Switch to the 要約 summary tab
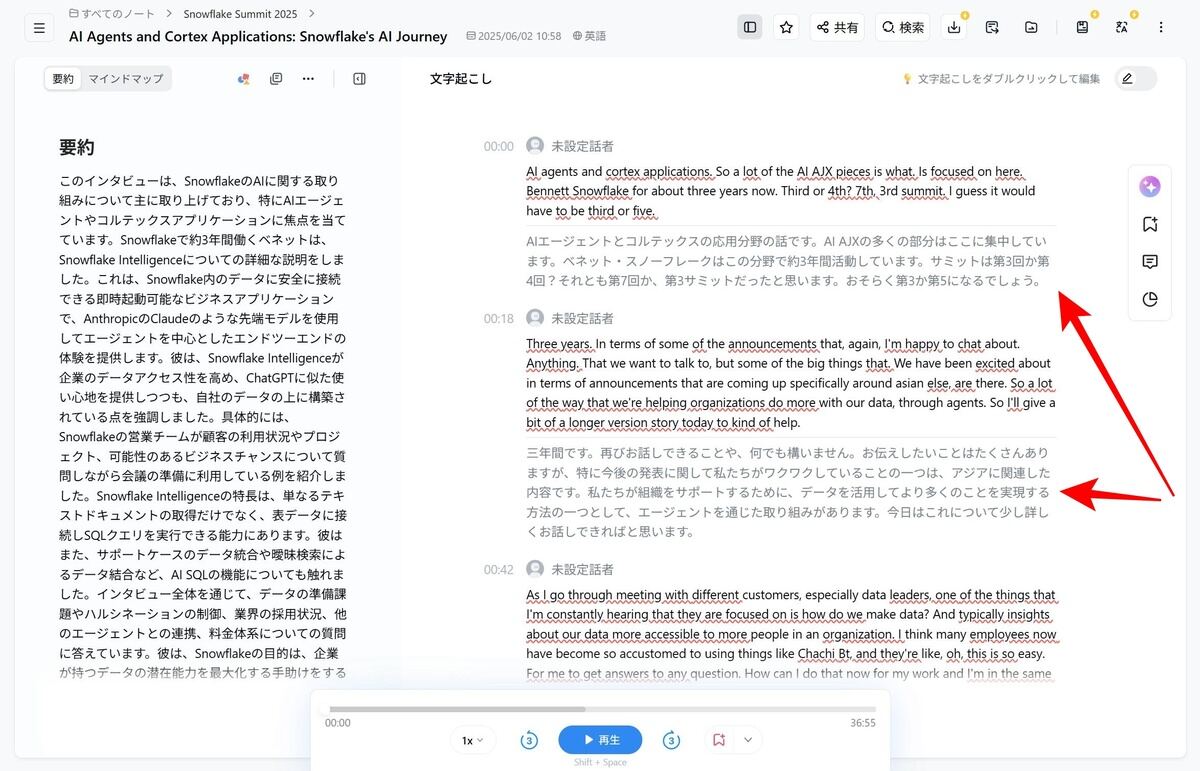Screen dimensions: 1200x771 pos(63,78)
